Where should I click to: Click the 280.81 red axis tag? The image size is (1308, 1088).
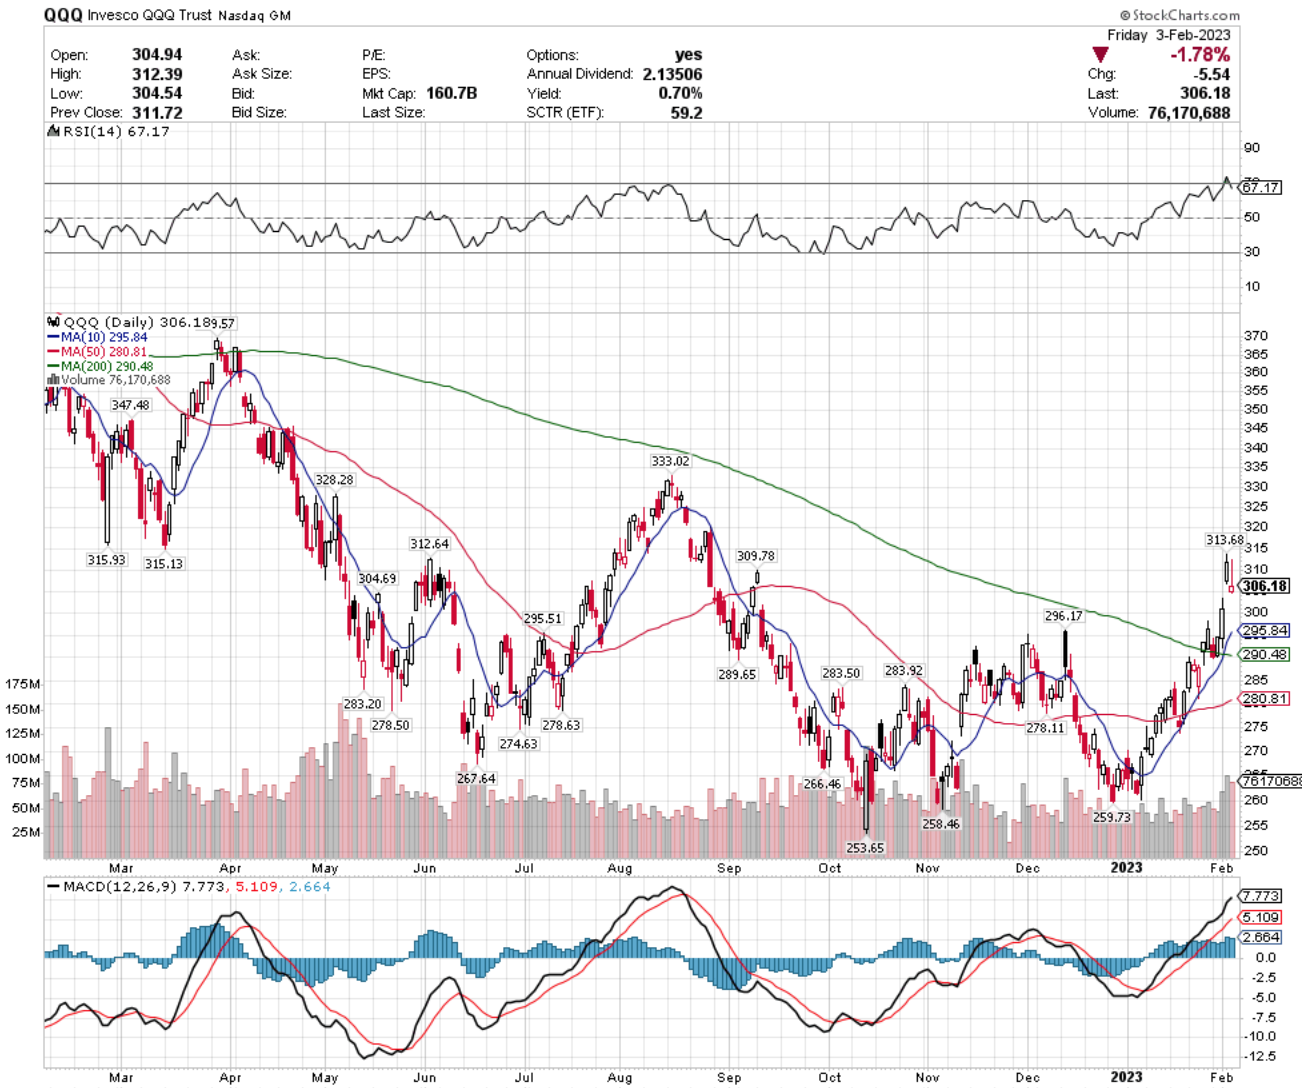1265,698
